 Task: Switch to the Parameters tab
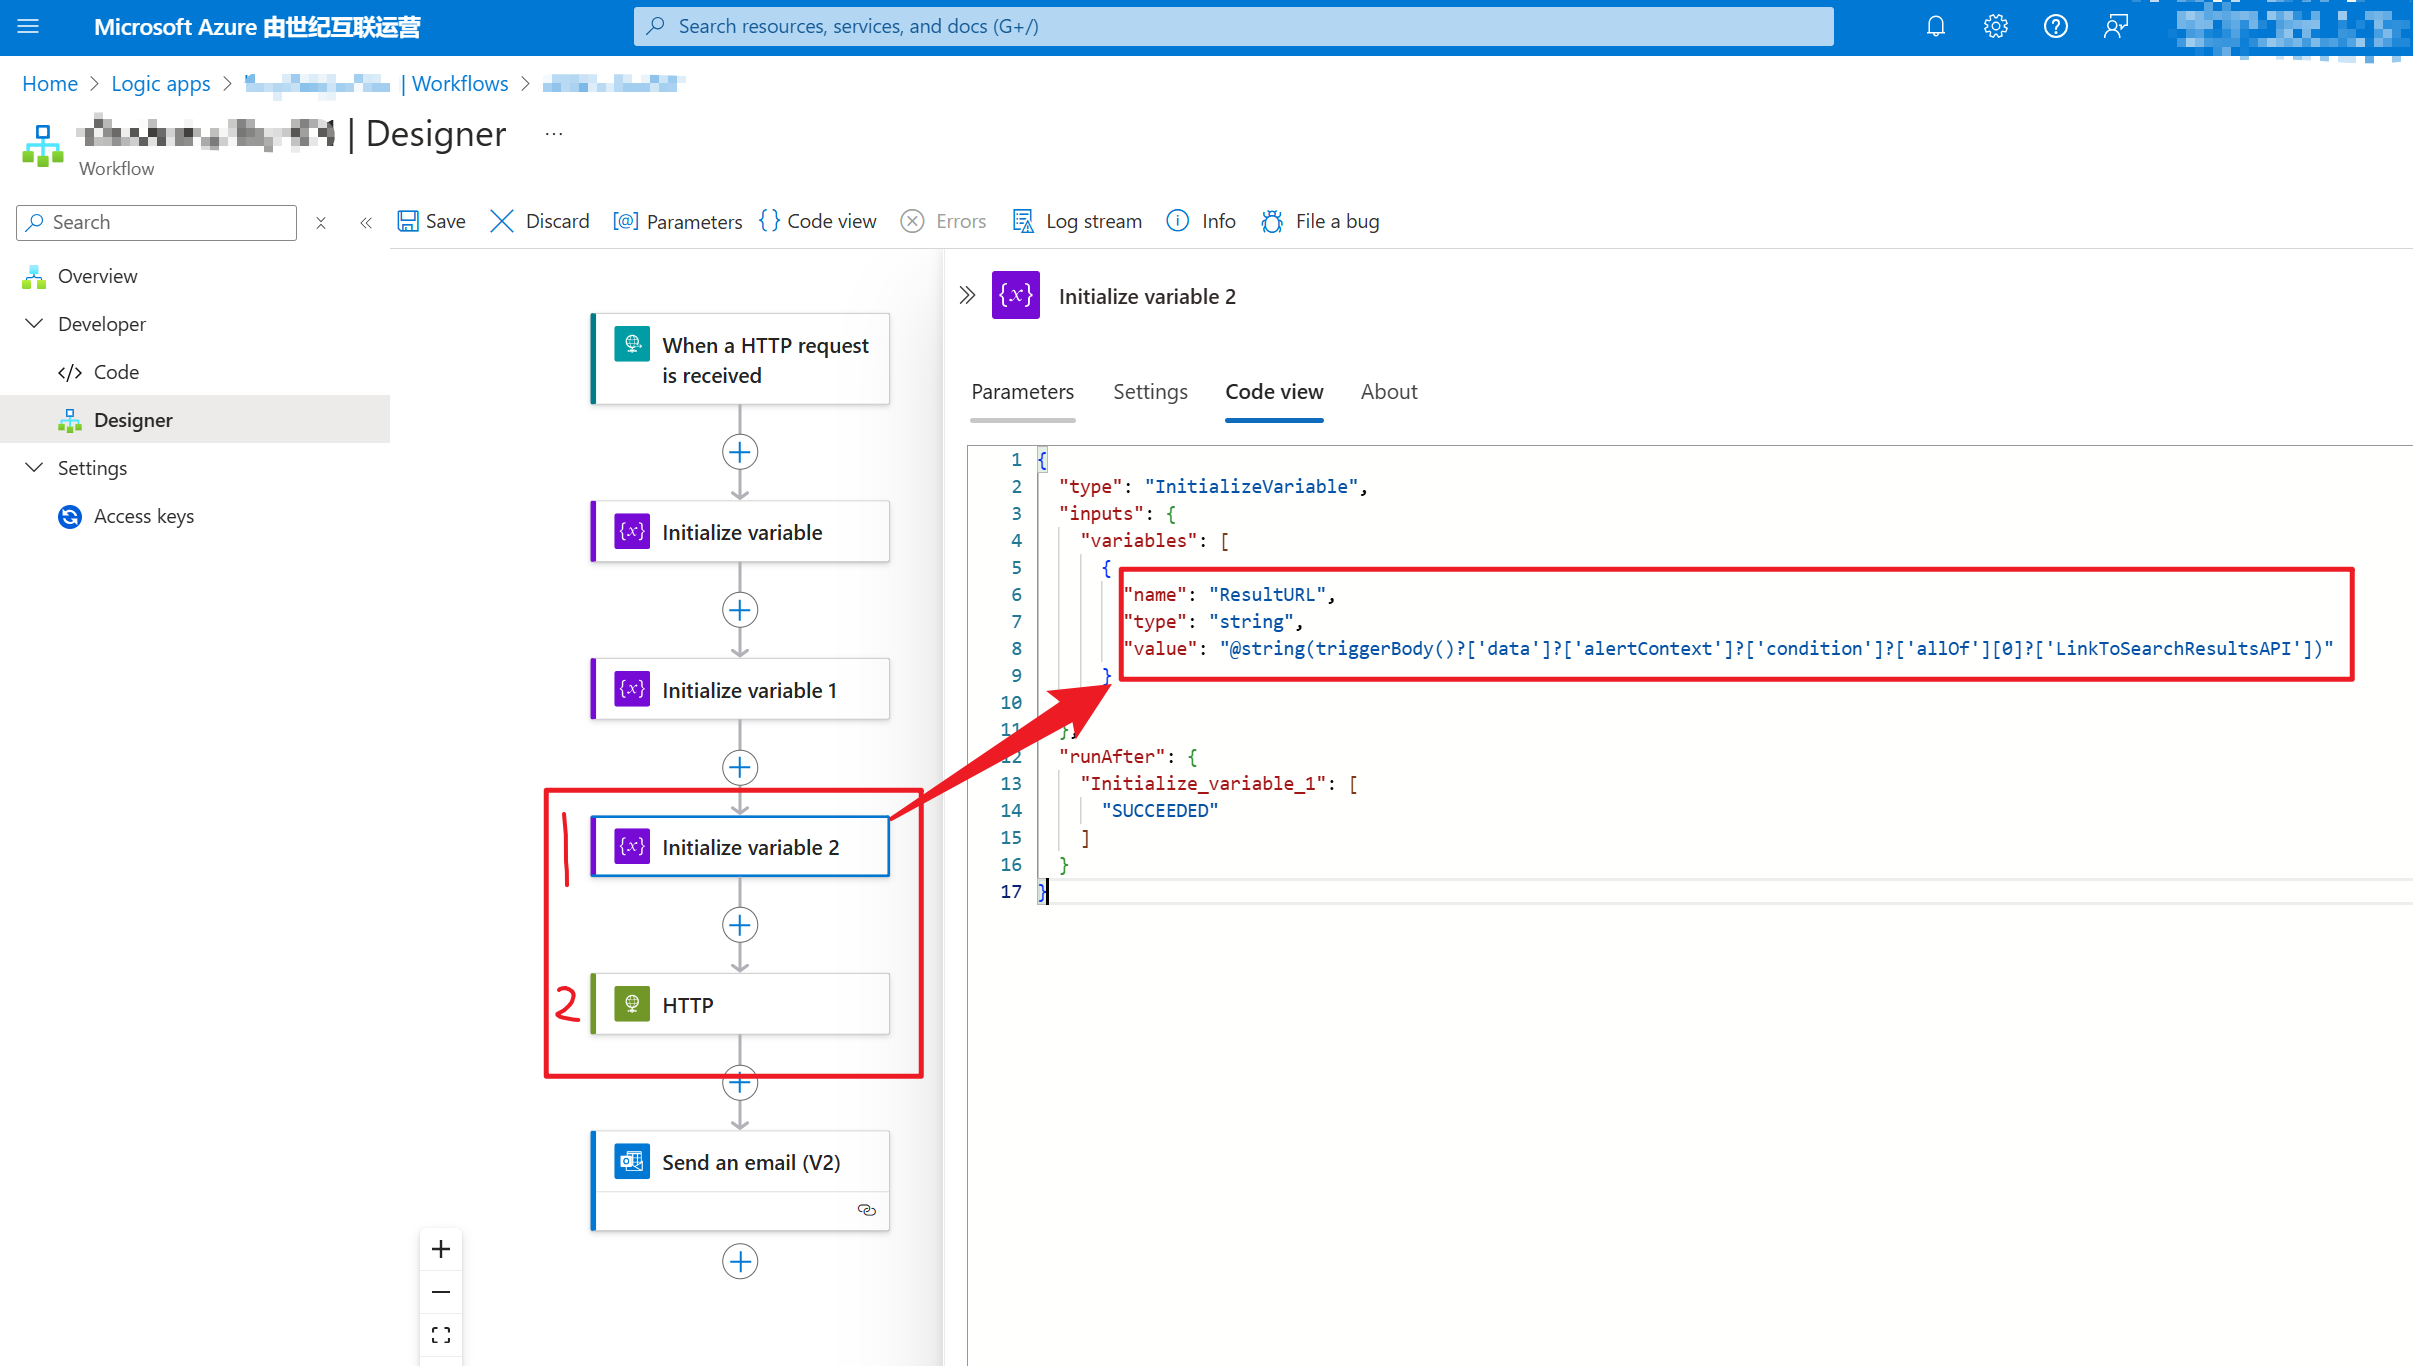(x=1022, y=392)
